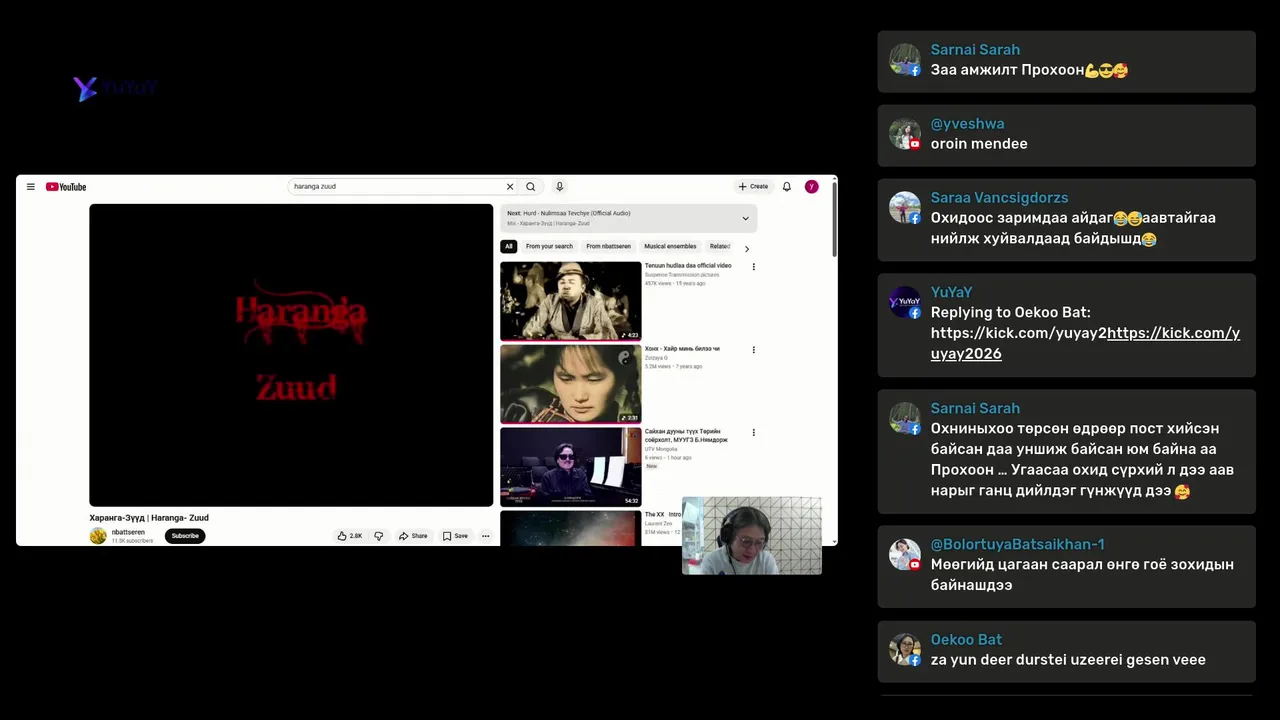The image size is (1280, 720).
Task: Share the Haranga Zuud video
Action: pyautogui.click(x=413, y=536)
